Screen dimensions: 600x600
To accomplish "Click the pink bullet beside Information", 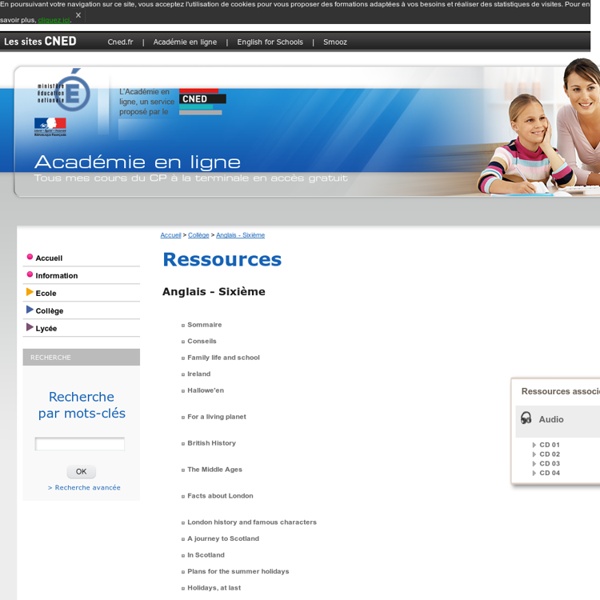I will pos(30,275).
